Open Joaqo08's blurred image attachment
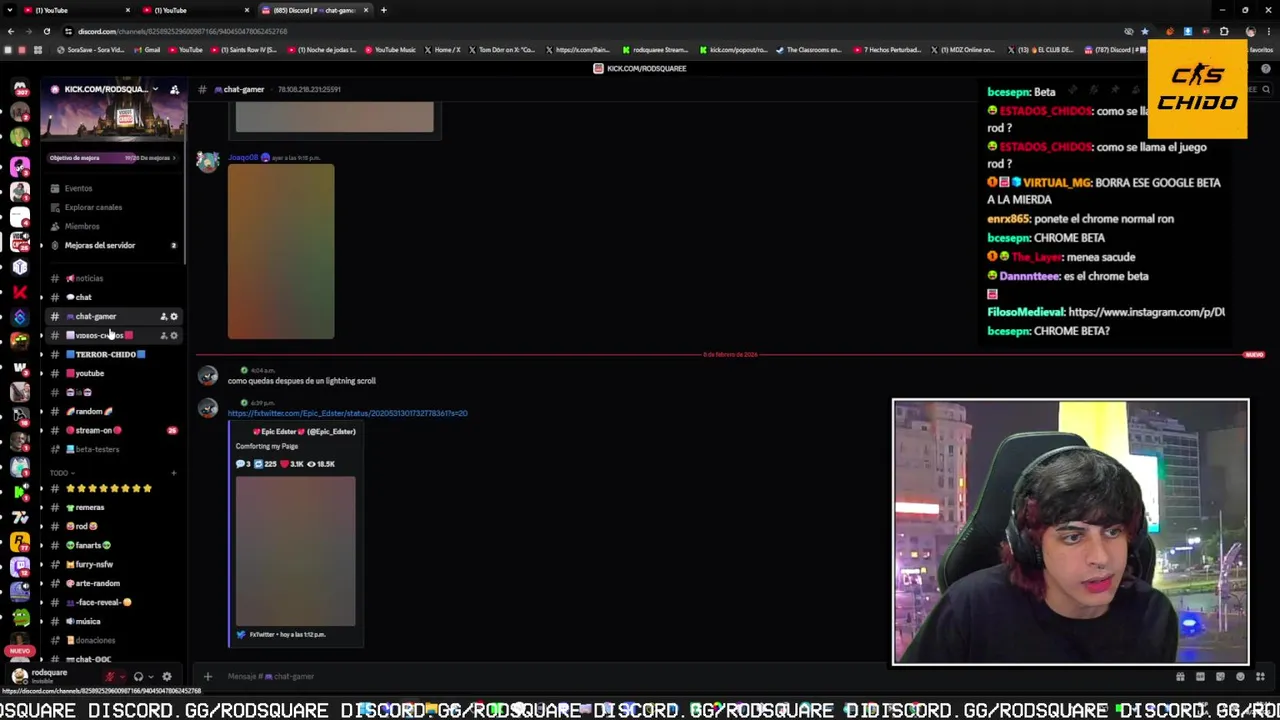Viewport: 1280px width, 720px height. (x=281, y=252)
